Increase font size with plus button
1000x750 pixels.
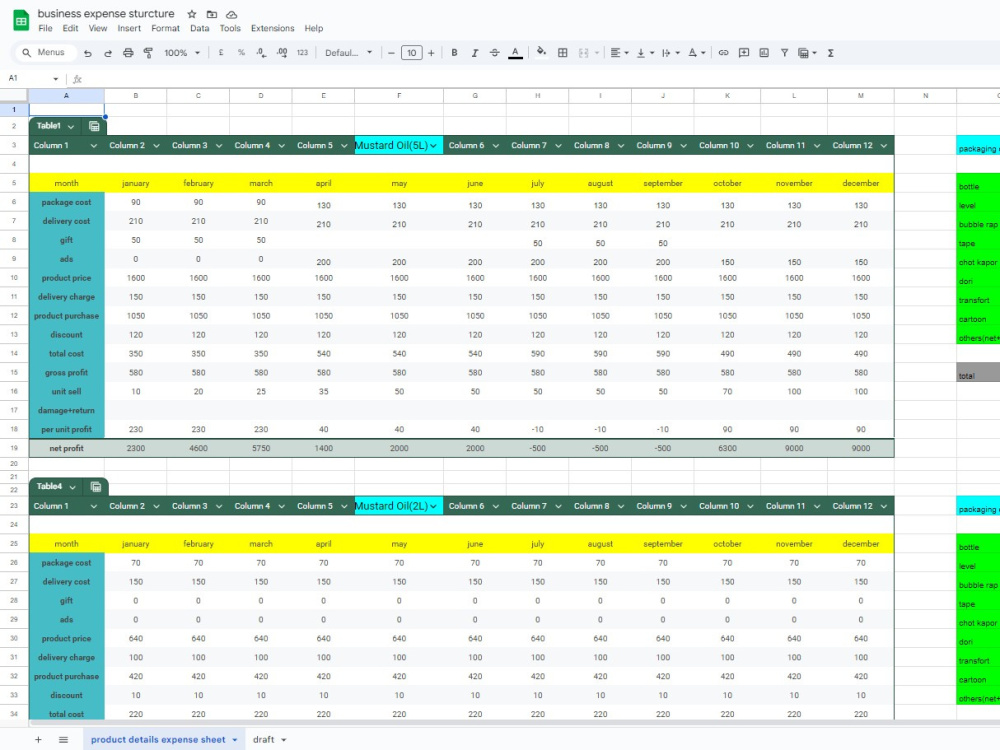pos(432,53)
